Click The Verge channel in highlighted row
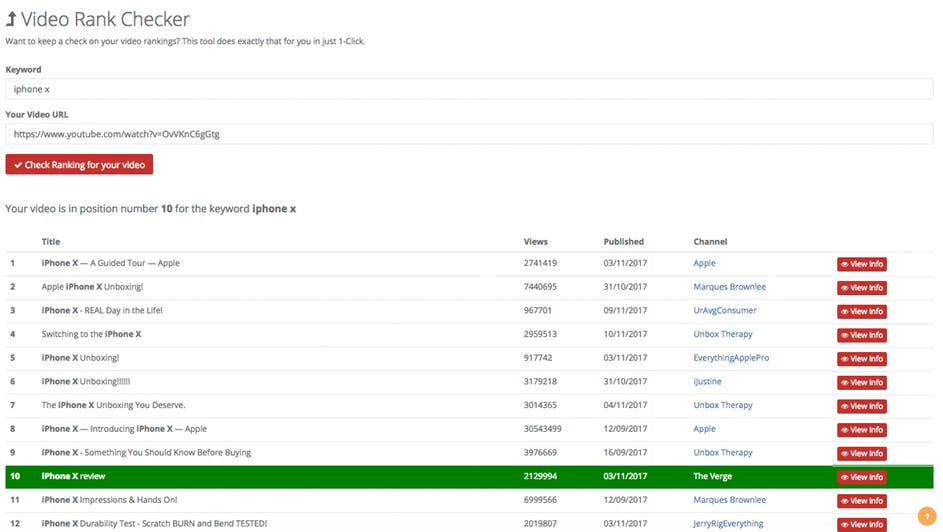Image resolution: width=943 pixels, height=532 pixels. [714, 477]
